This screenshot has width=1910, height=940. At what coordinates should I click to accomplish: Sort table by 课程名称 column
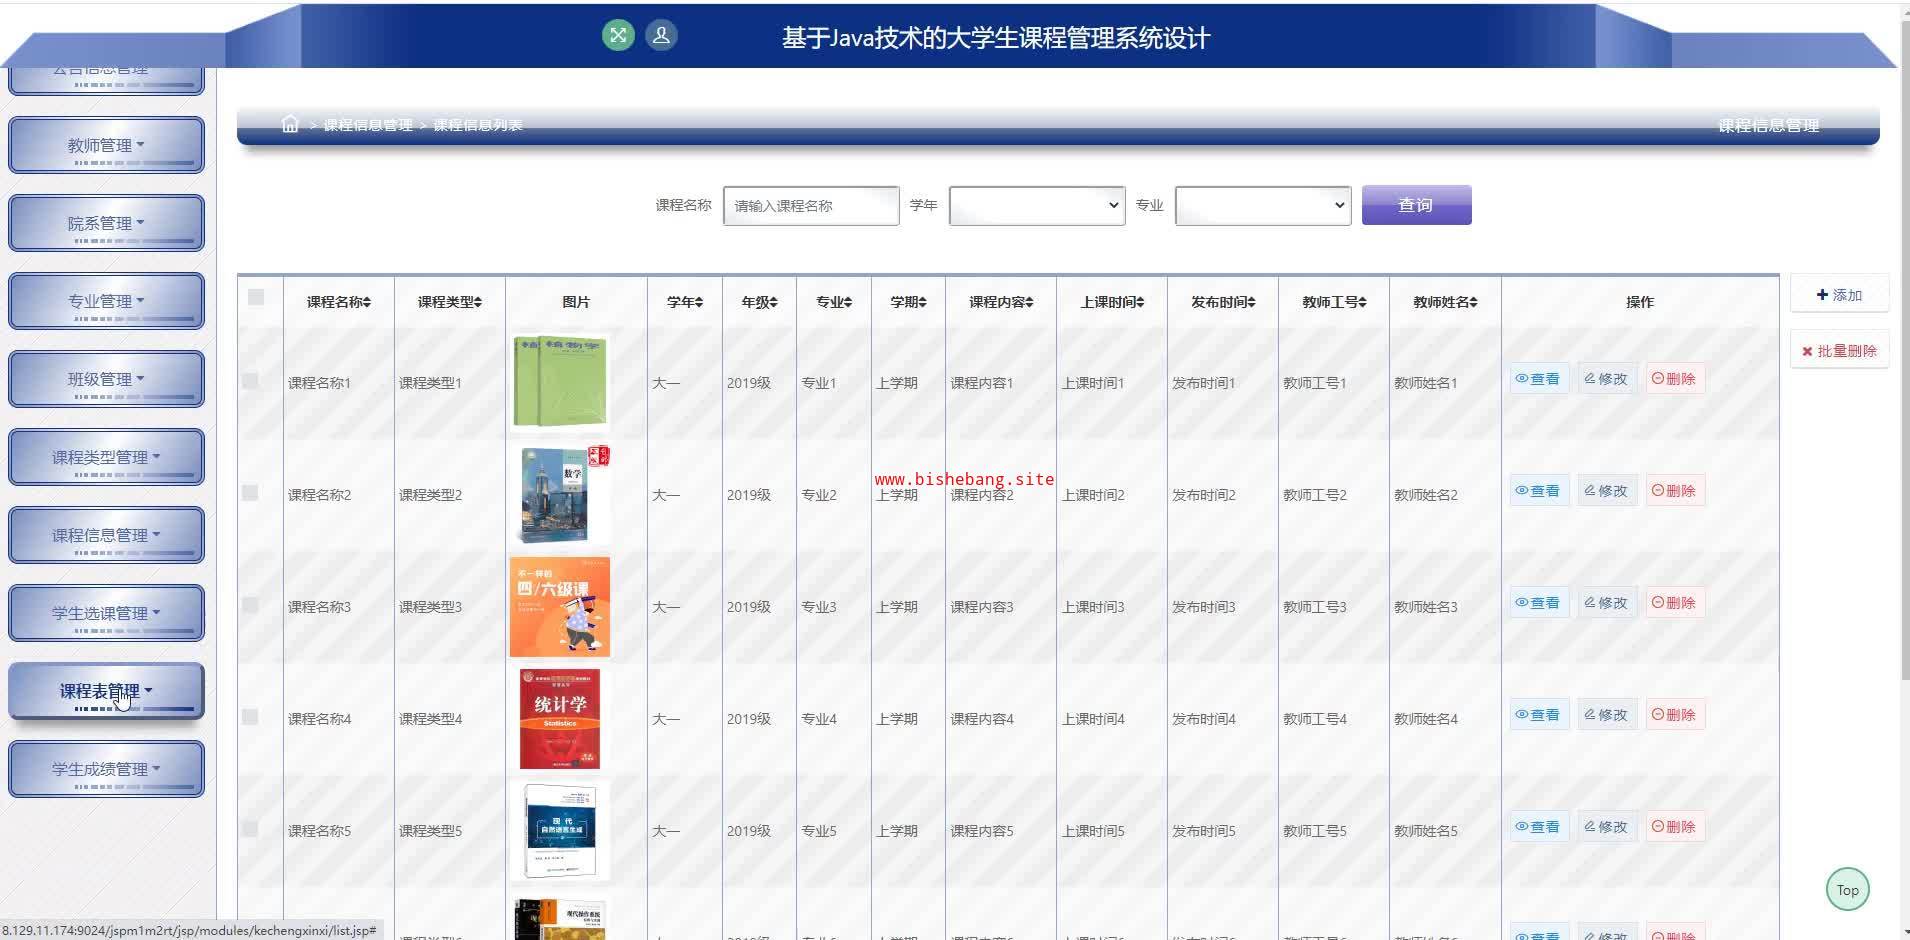pos(338,302)
